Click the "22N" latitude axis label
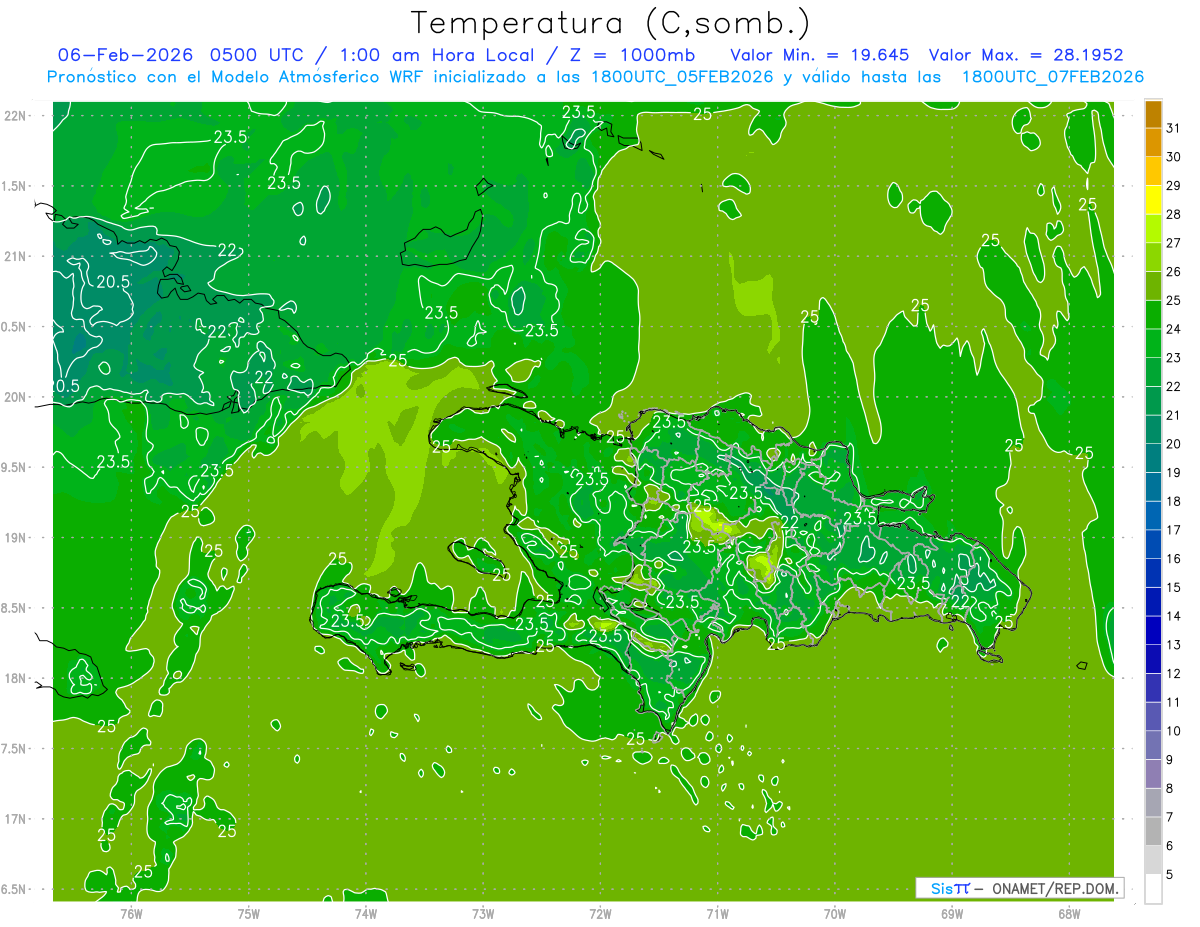Screen dimensions: 1200x927 coord(16,116)
